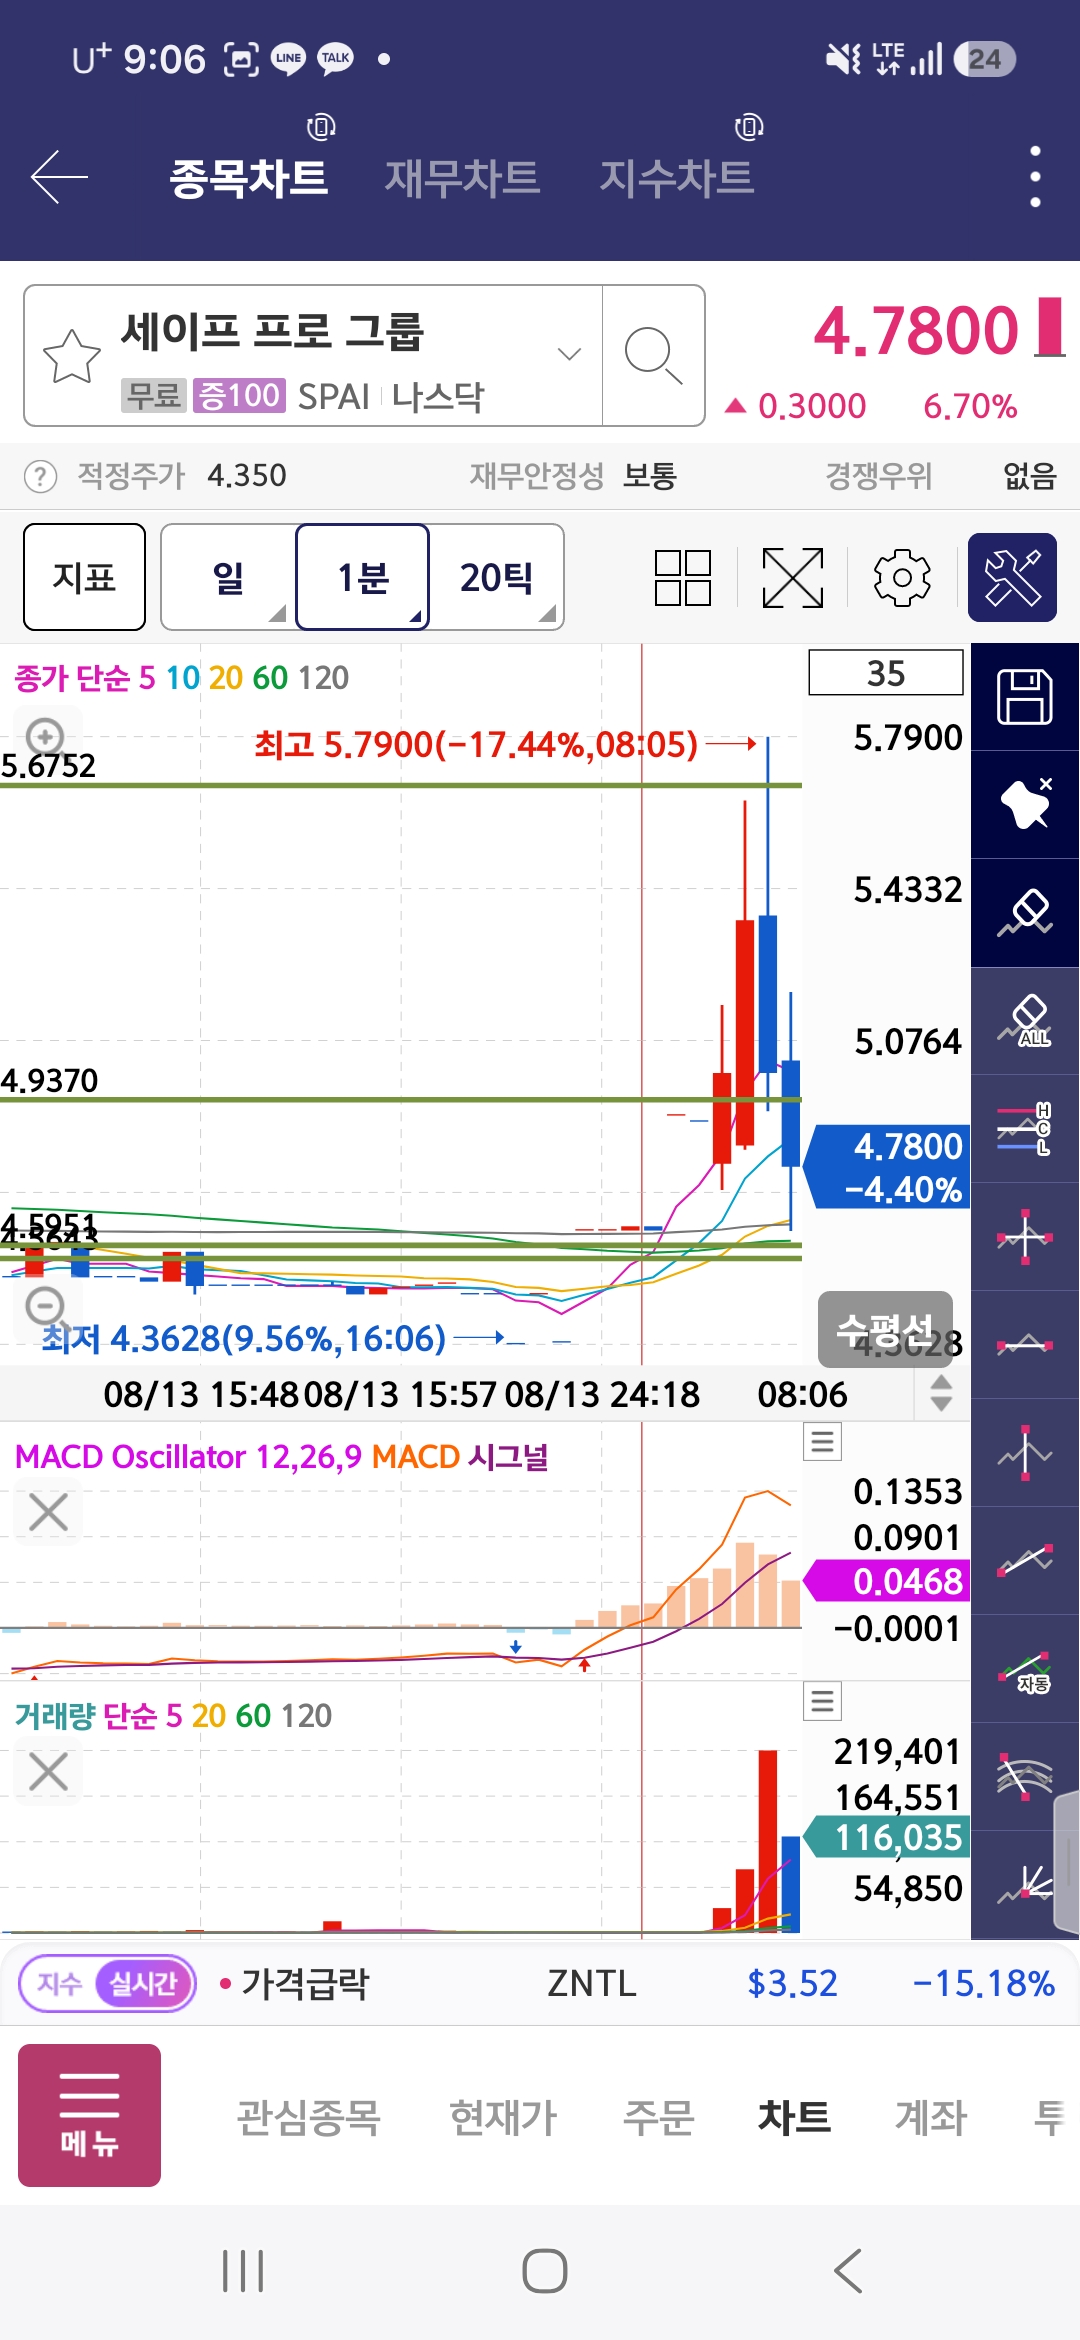1080x2340 pixels.
Task: Tap the back arrow in header
Action: pyautogui.click(x=60, y=177)
